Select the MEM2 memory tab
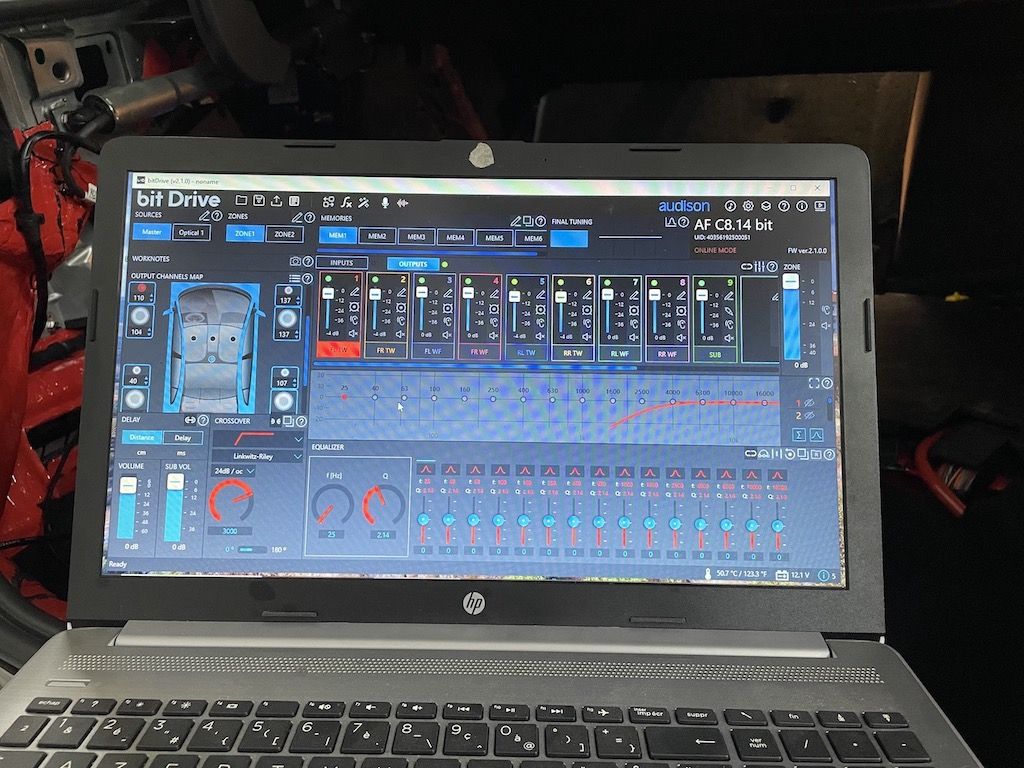 [377, 236]
